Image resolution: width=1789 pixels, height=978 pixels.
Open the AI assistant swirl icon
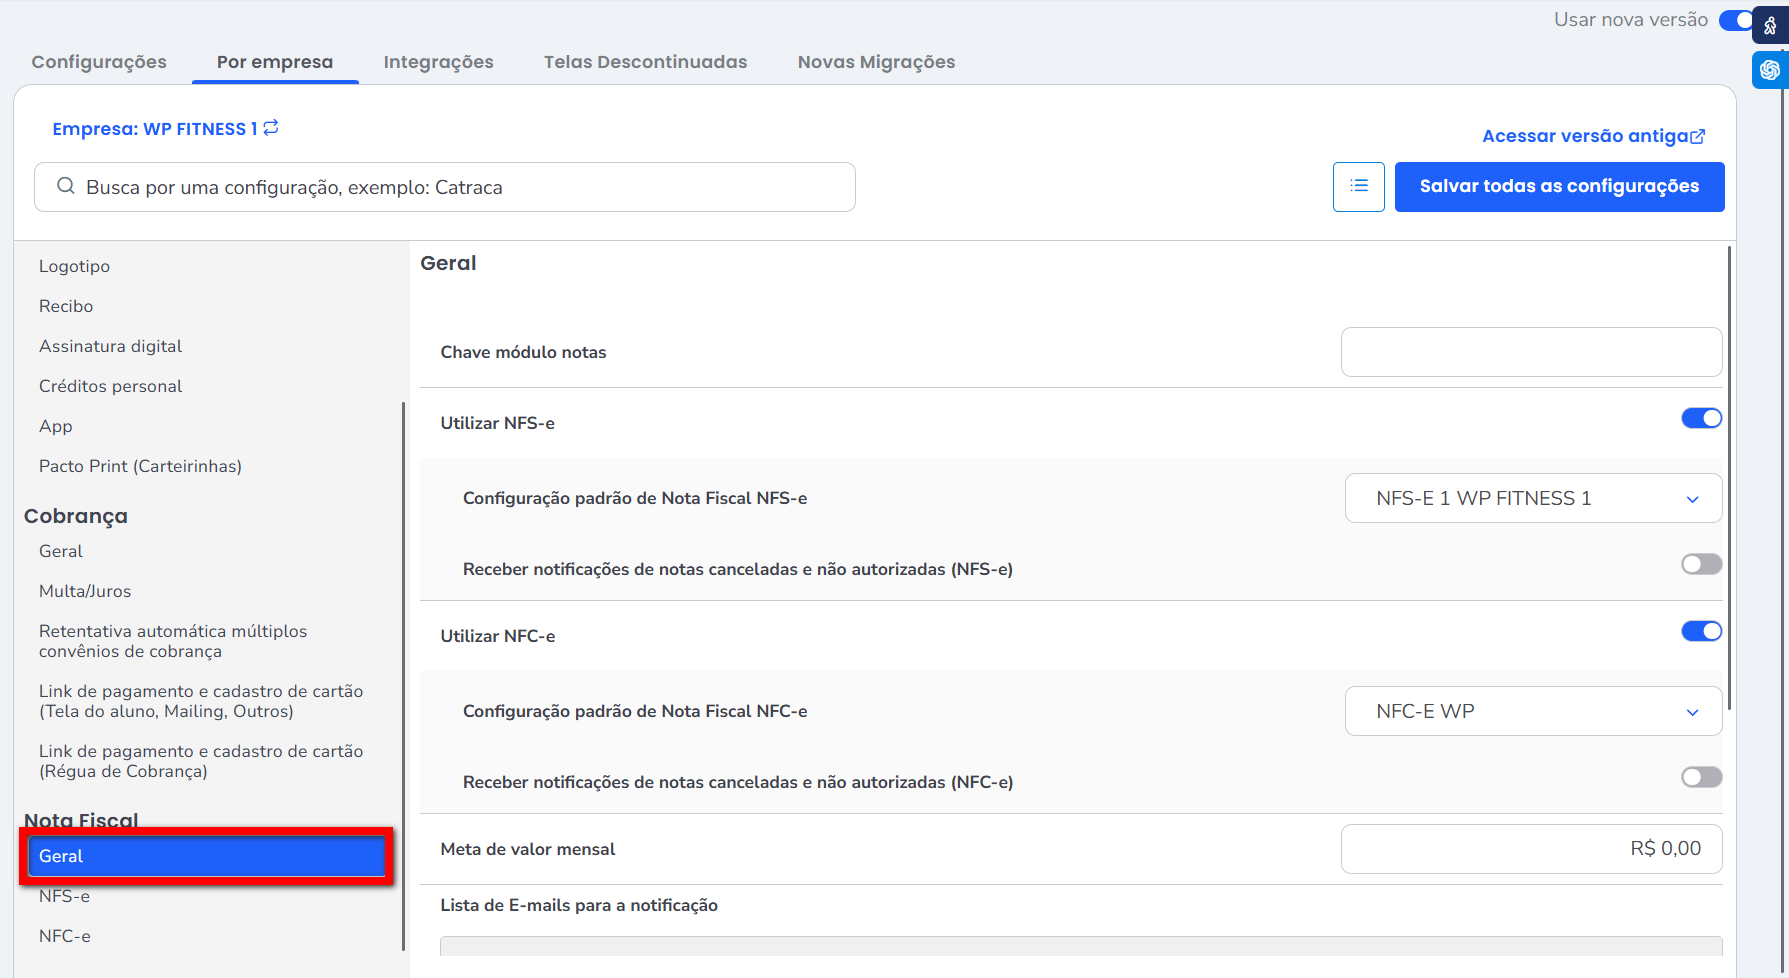coord(1770,70)
